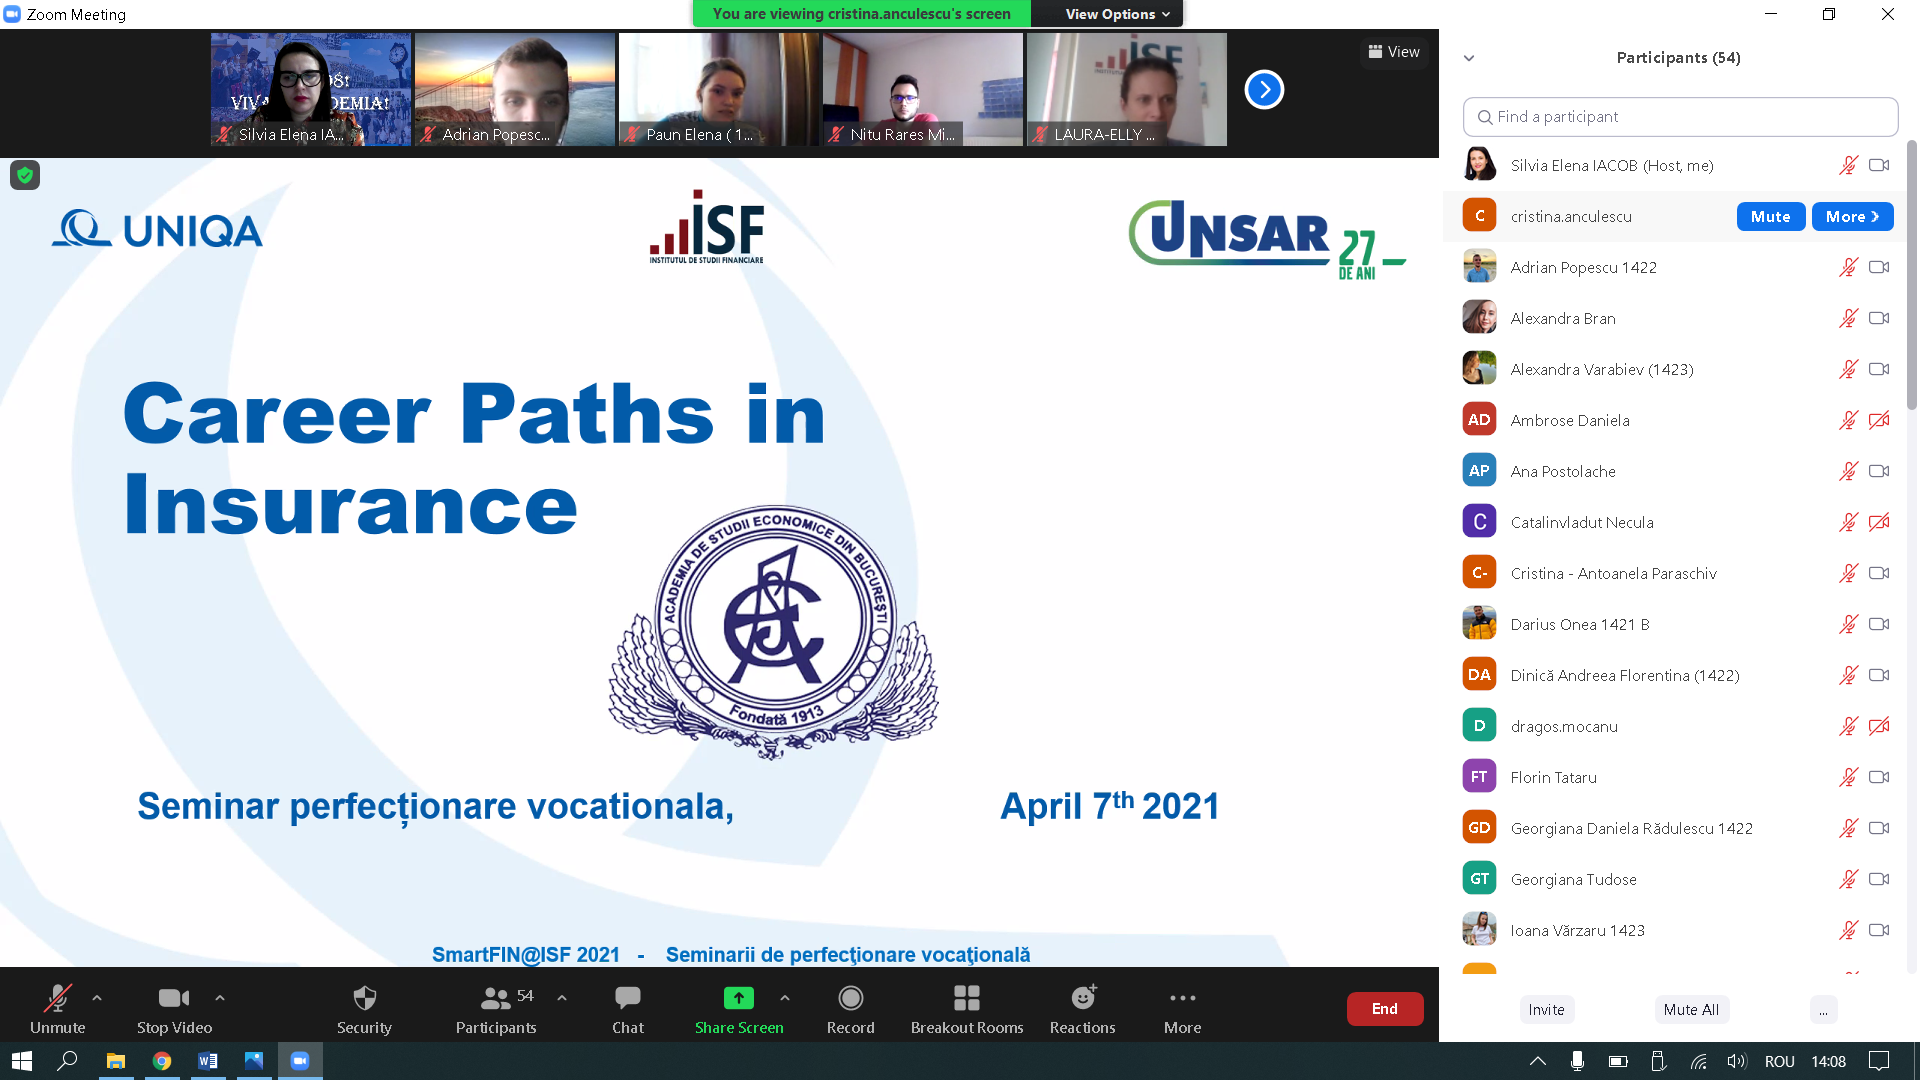Open the Chat bubble
1920x1080 pixels.
point(628,997)
